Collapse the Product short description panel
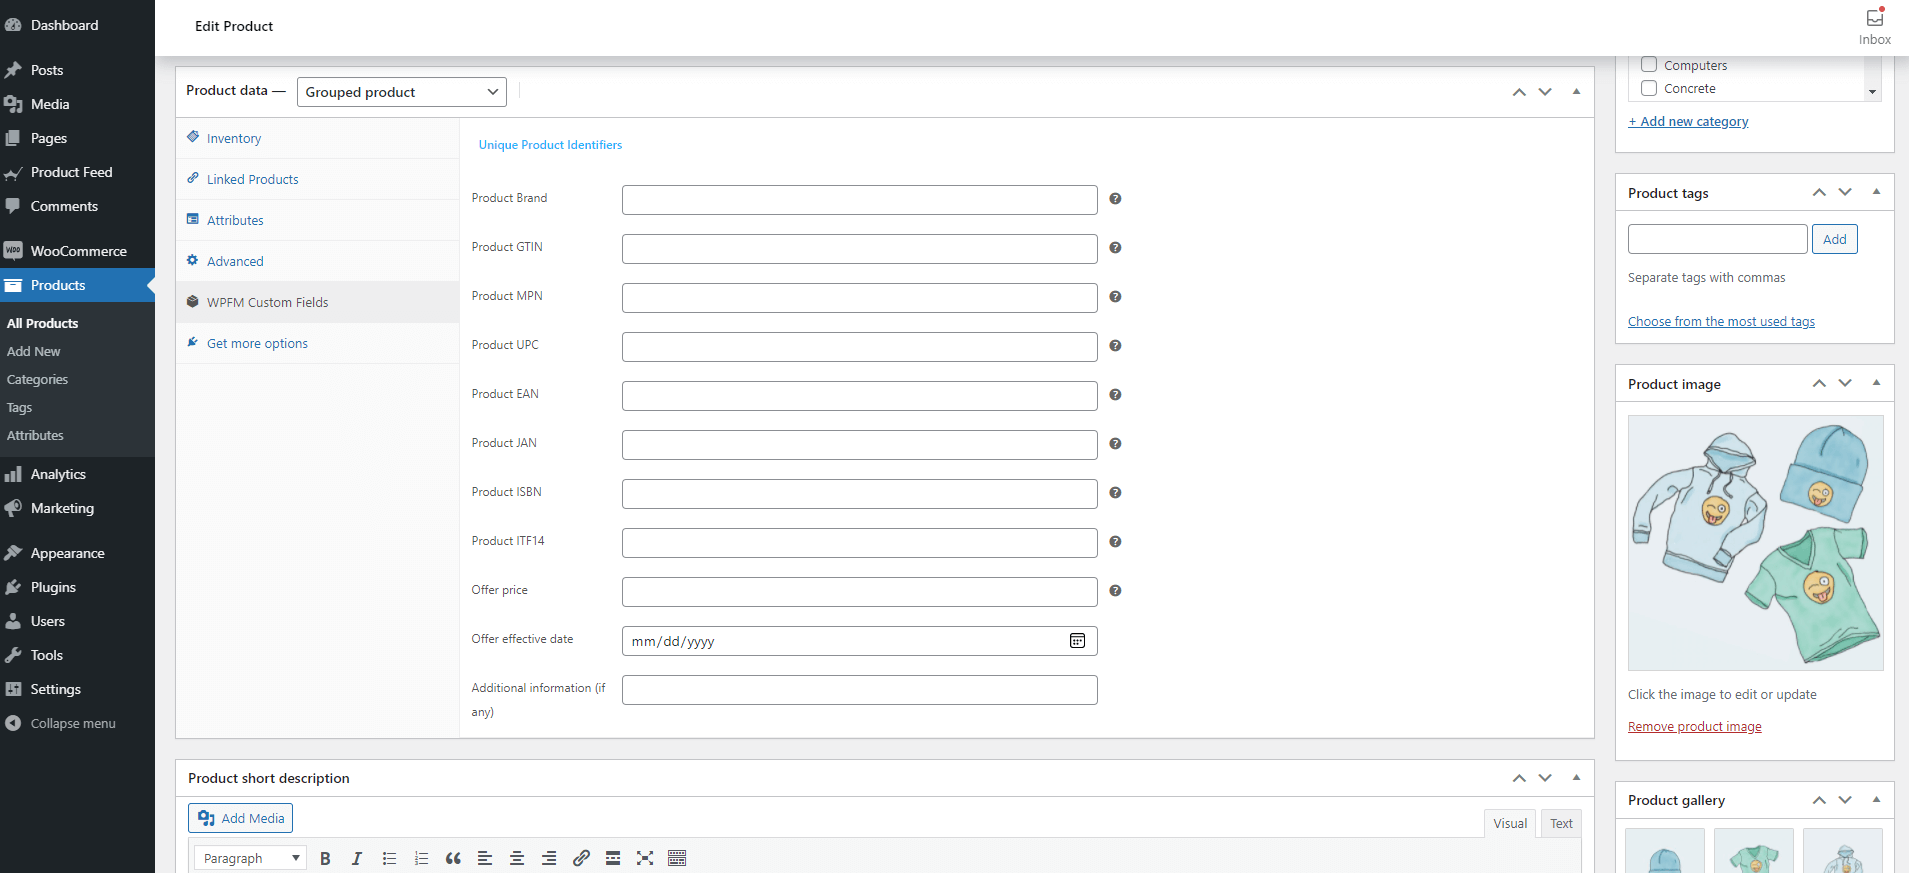1909x873 pixels. 1576,777
